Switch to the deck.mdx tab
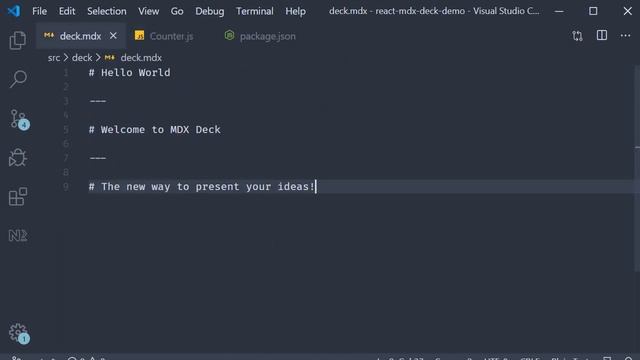640x360 pixels. (x=80, y=36)
